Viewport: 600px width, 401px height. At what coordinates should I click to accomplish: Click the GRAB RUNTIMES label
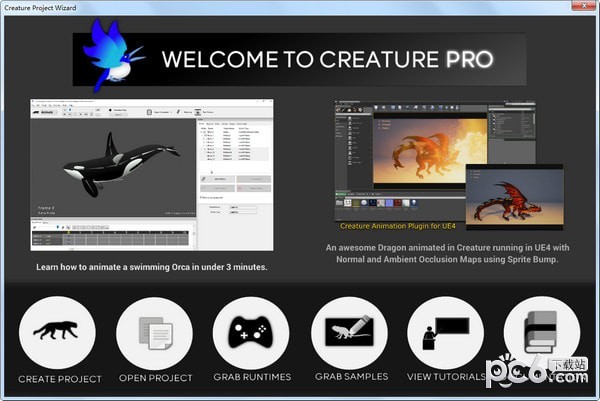[252, 377]
